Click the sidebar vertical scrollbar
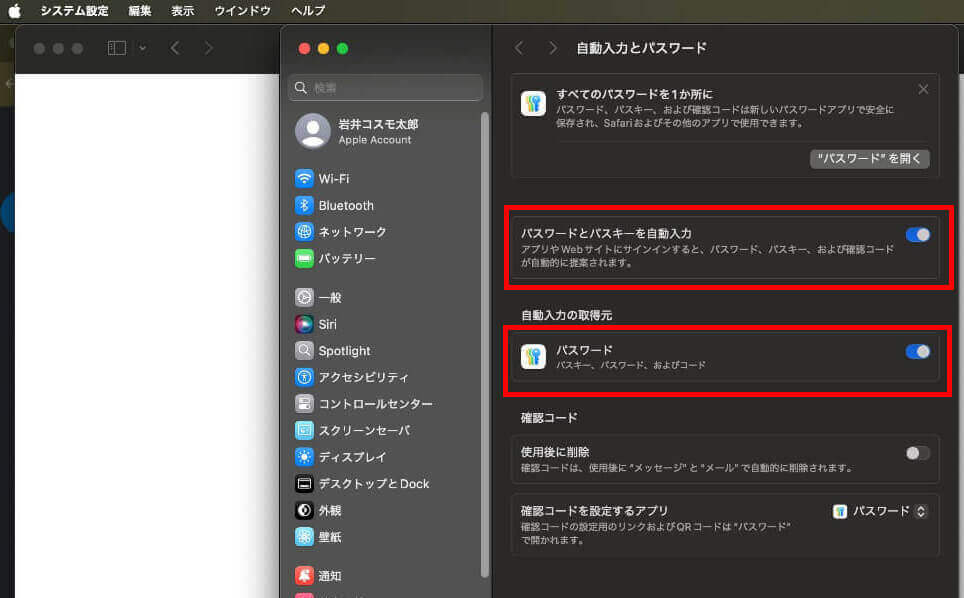 485,344
